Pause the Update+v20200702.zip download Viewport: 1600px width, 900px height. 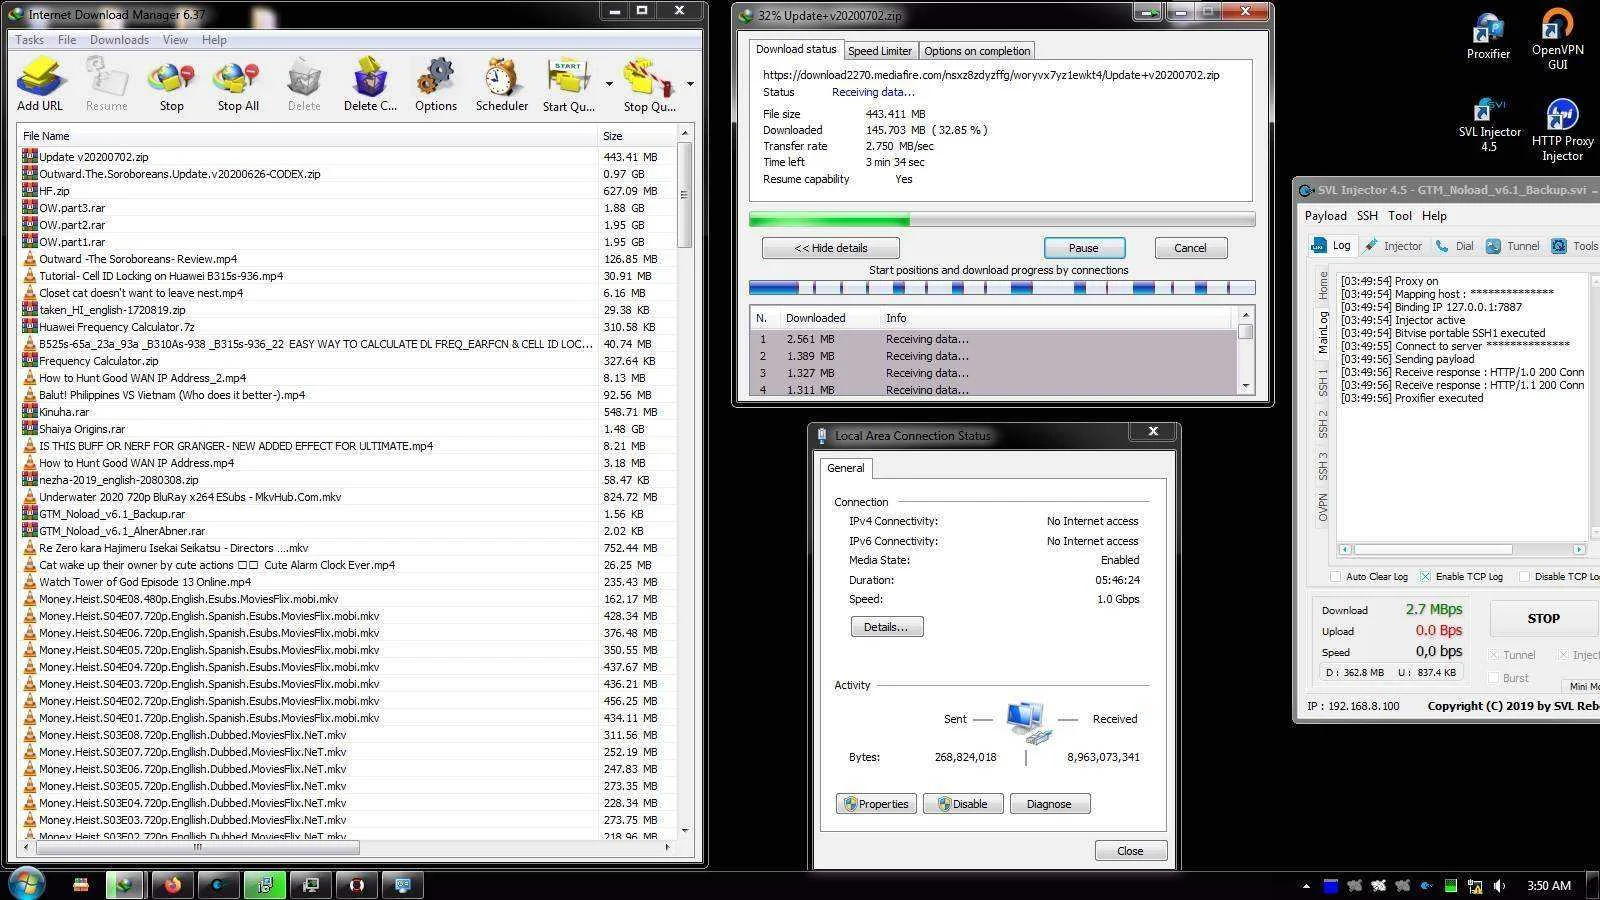[x=1084, y=248]
